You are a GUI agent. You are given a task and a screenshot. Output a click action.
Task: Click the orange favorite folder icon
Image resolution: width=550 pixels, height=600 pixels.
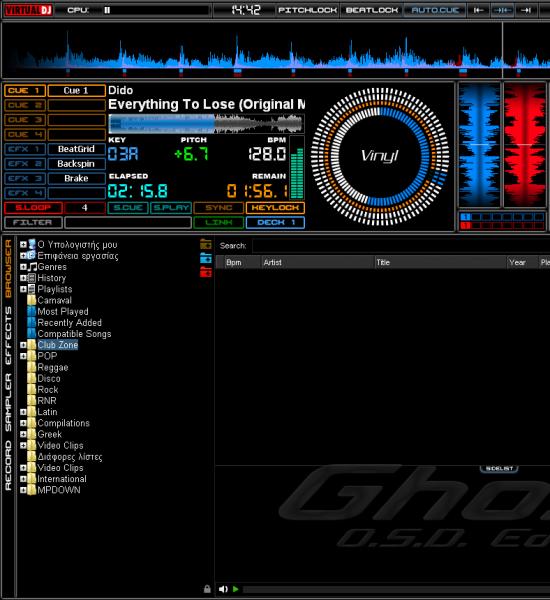[x=206, y=245]
